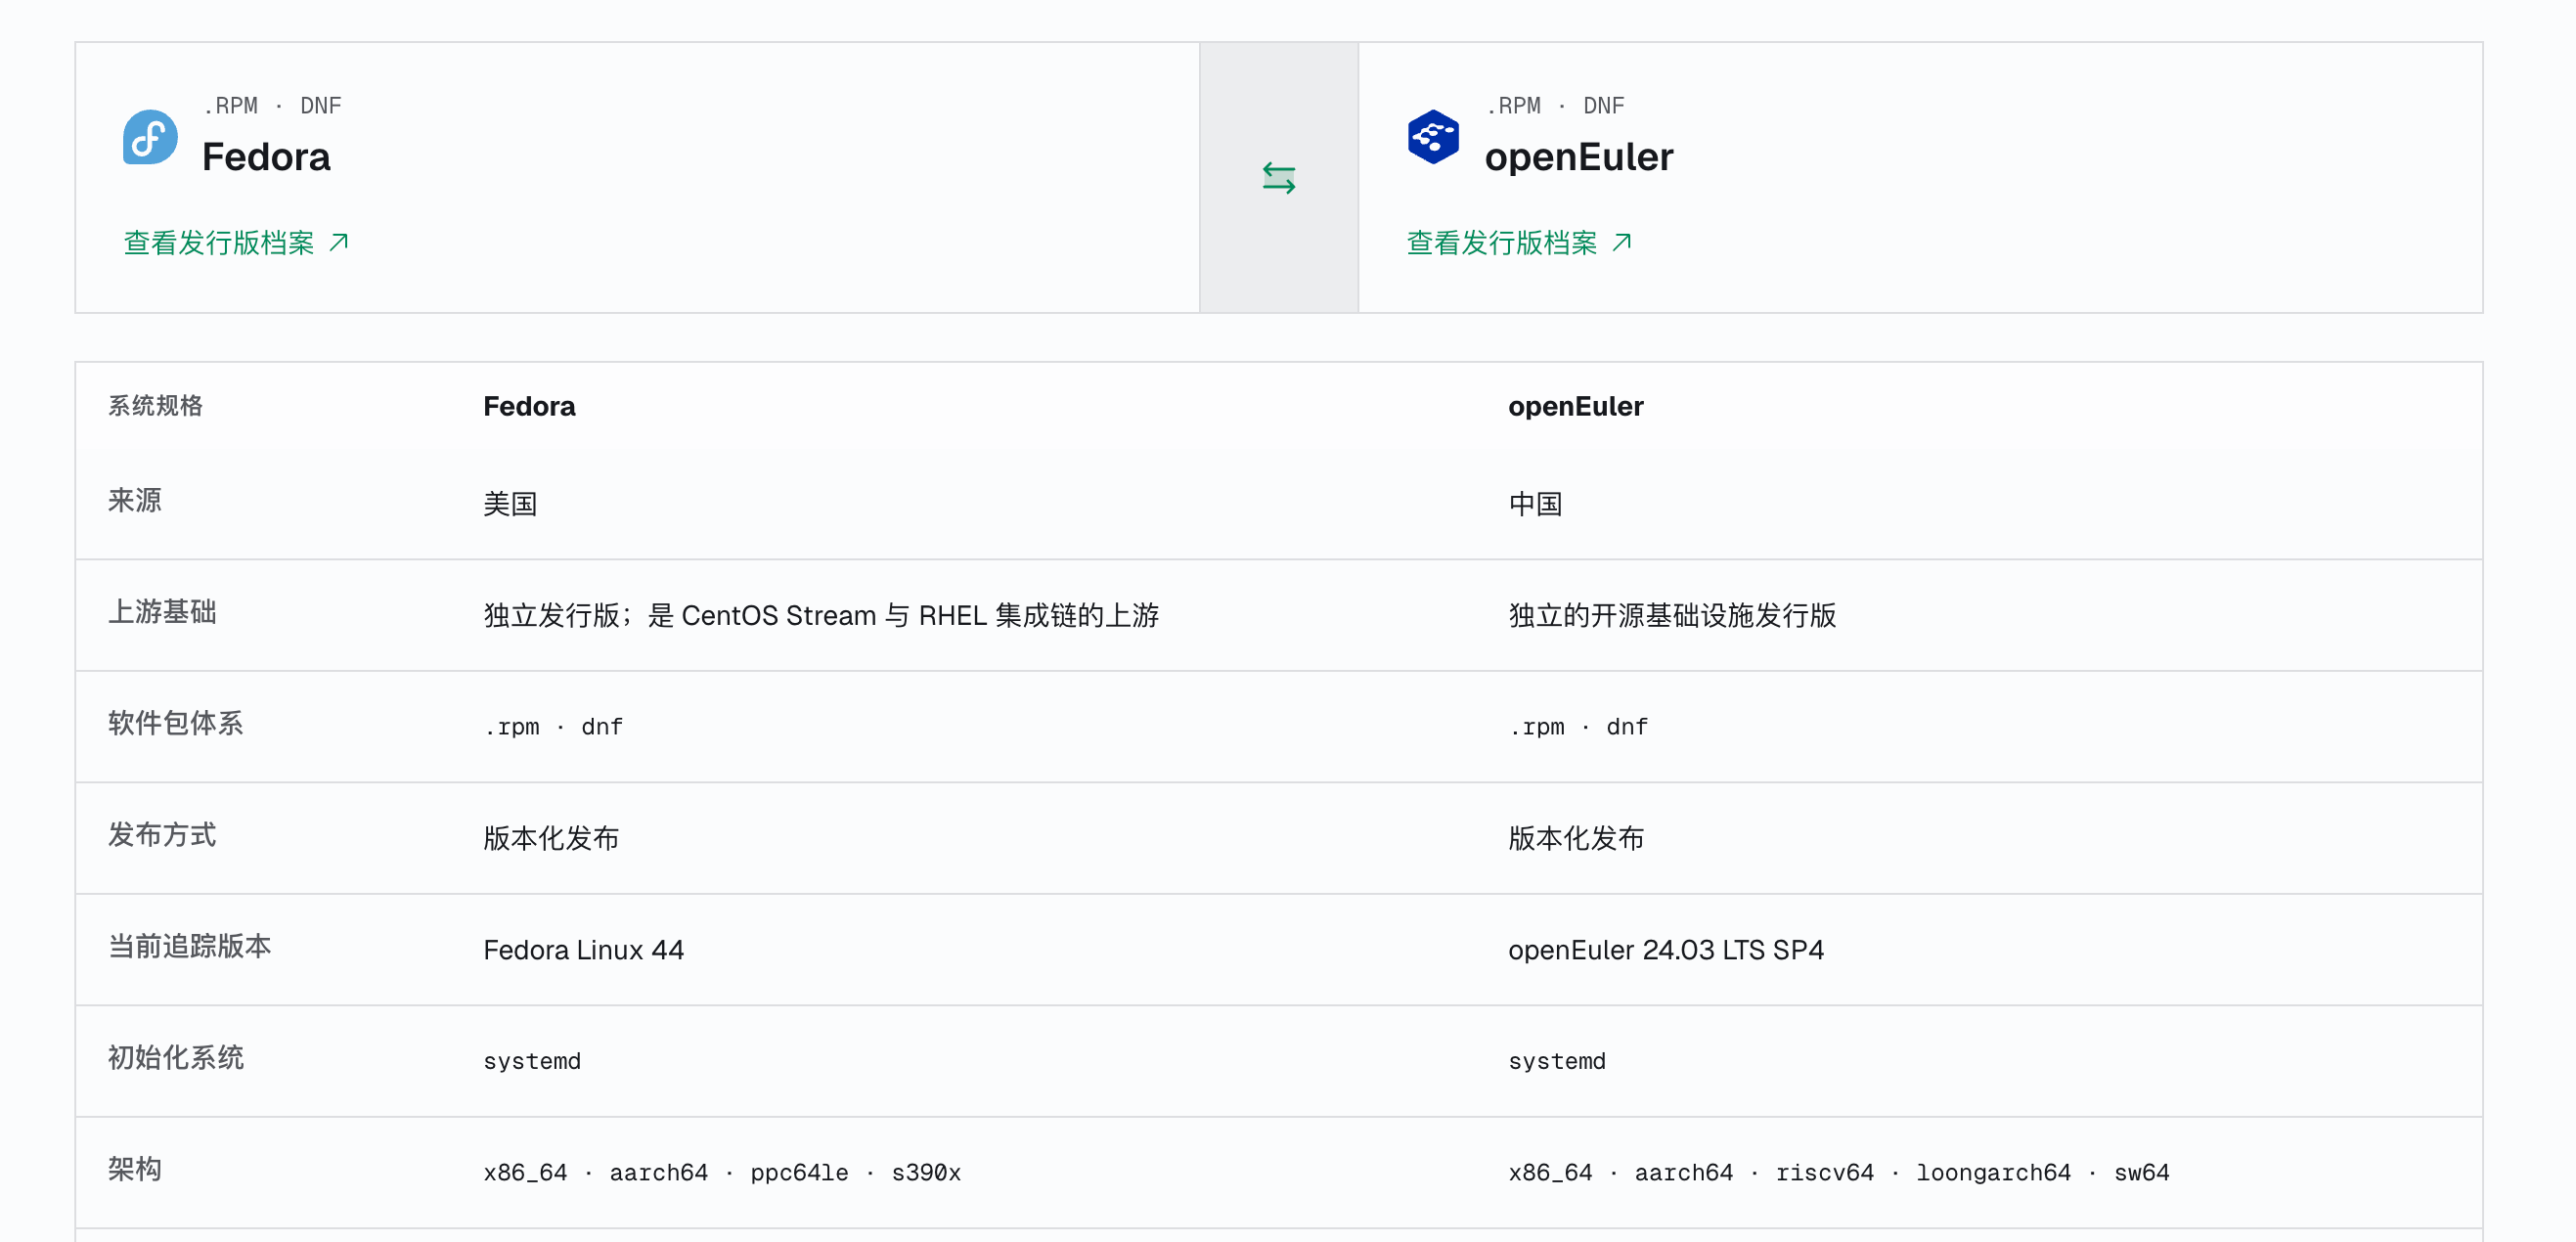The width and height of the screenshot is (2576, 1242).
Task: Click openEuler's .rpm · dnf package cell
Action: [1578, 727]
